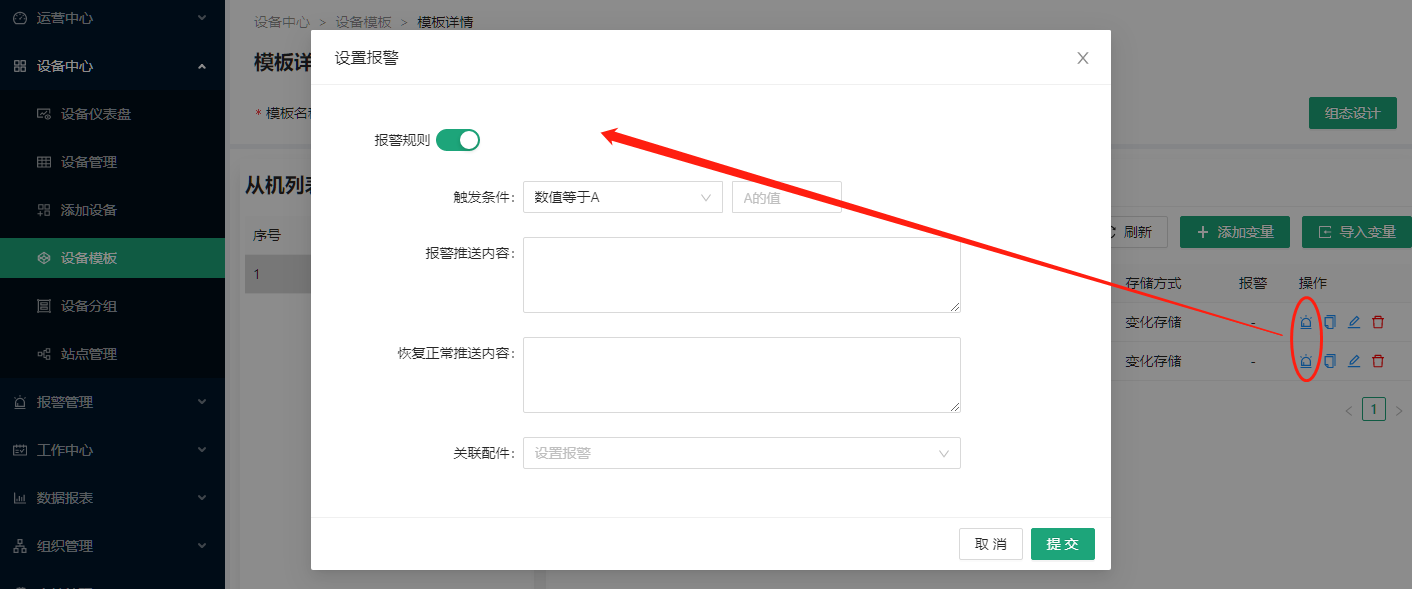Toggle the 报警规则 switch off

pyautogui.click(x=458, y=140)
